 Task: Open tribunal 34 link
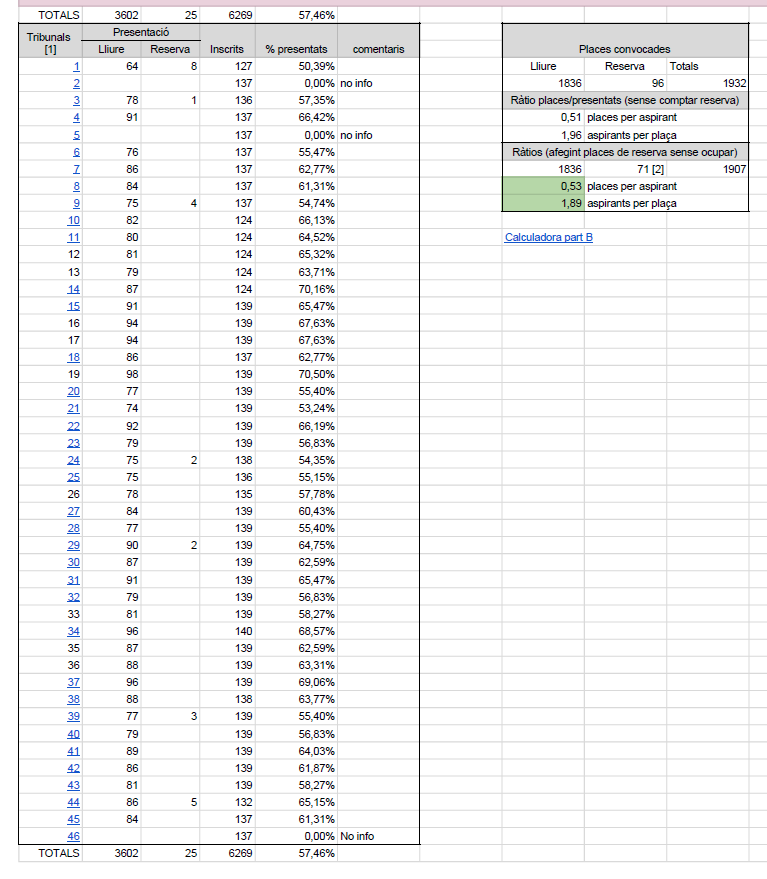pos(73,631)
